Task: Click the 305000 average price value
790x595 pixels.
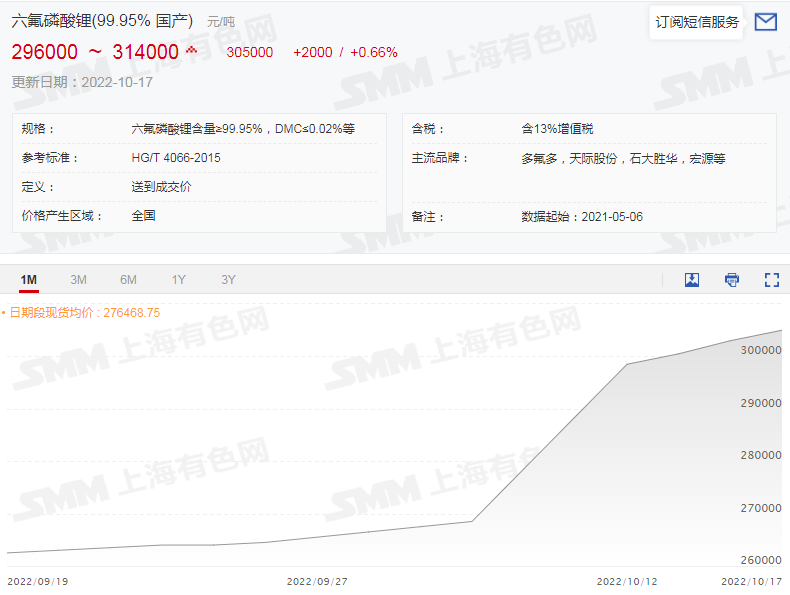Action: pyautogui.click(x=249, y=52)
